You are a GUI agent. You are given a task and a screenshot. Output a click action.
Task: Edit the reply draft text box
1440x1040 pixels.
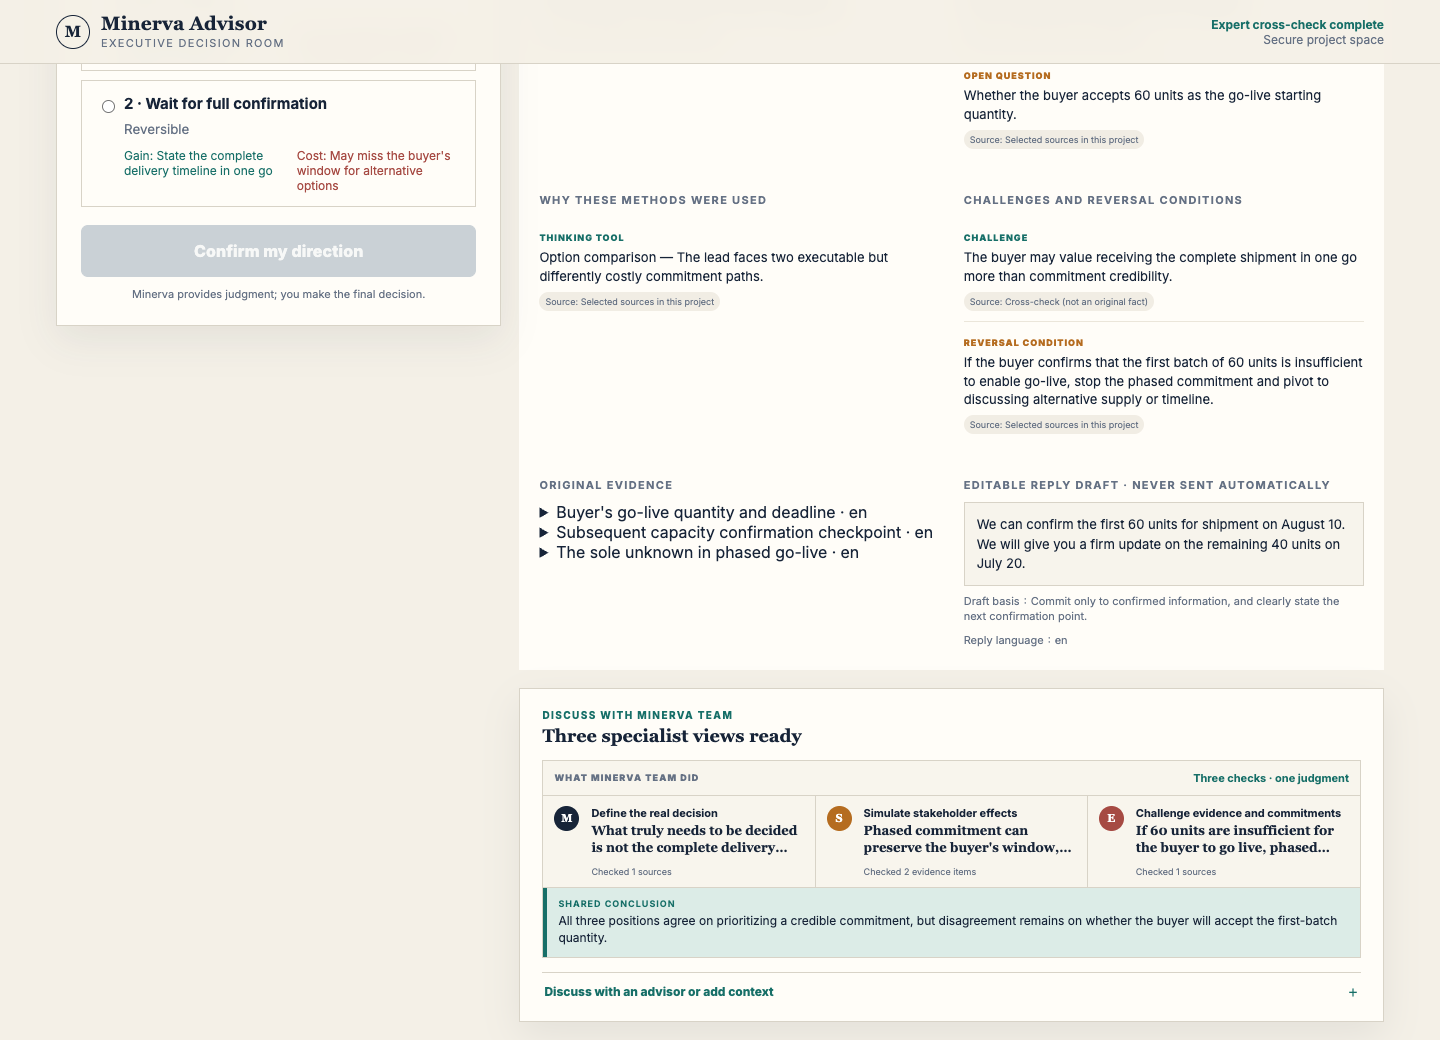click(x=1163, y=544)
